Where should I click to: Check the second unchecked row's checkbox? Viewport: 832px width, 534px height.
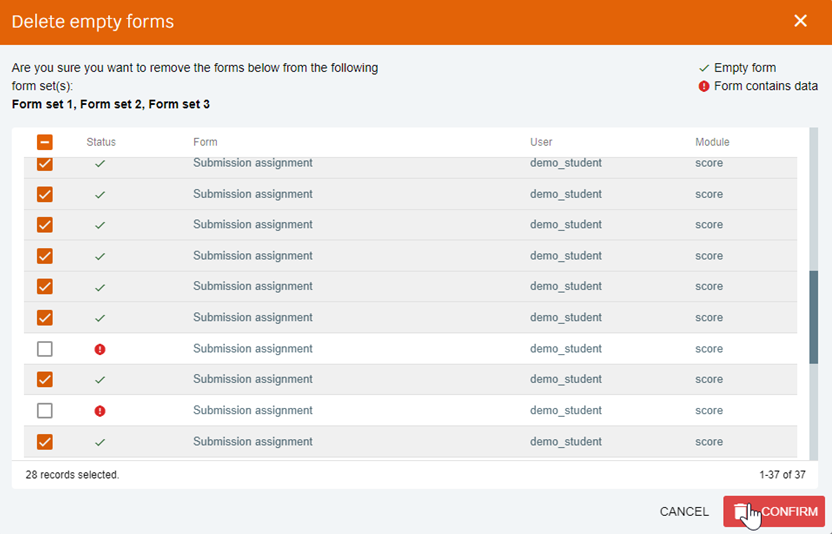[x=45, y=410]
